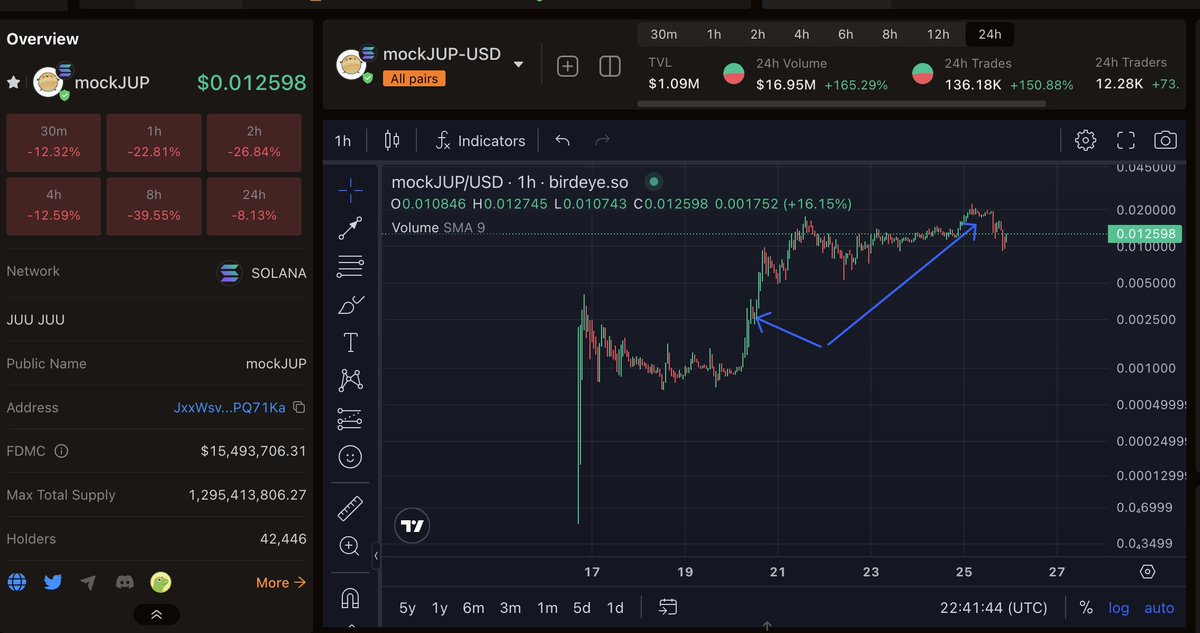Select the Text annotation tool
This screenshot has height=633, width=1200.
350,343
